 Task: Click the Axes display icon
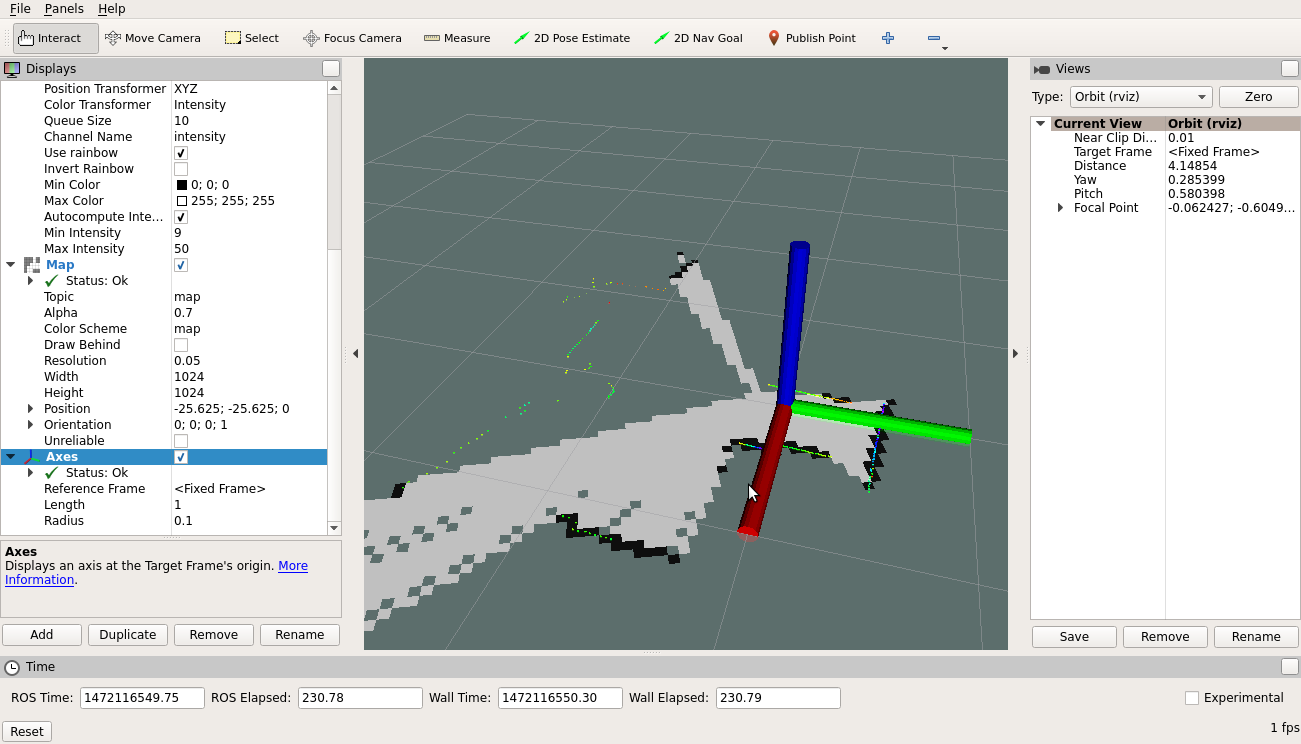coord(32,457)
